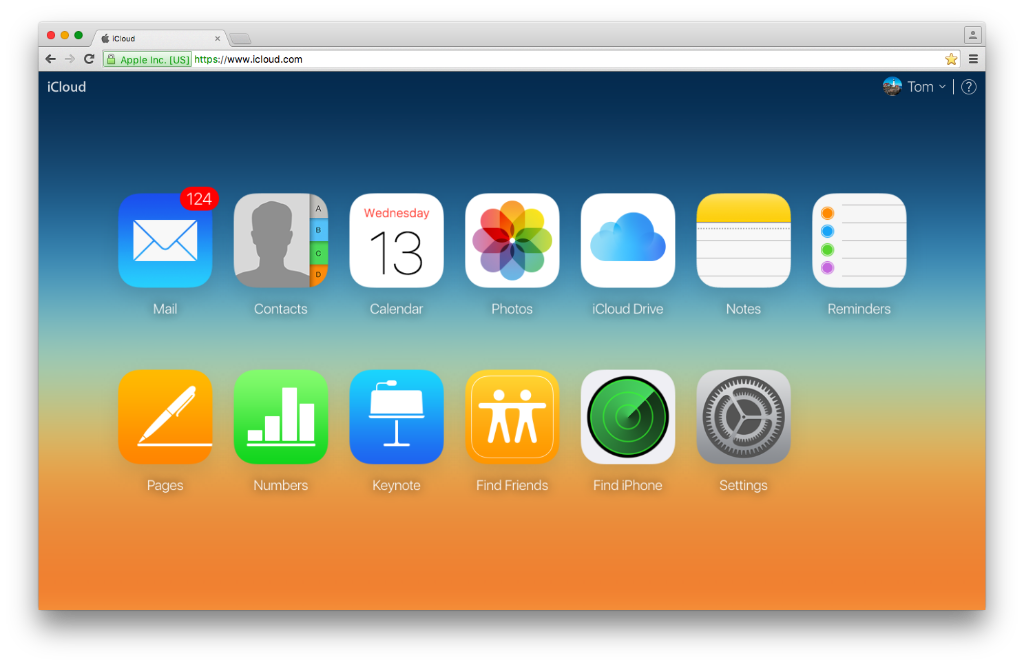
Task: Click the green padlock security icon
Action: coord(111,59)
